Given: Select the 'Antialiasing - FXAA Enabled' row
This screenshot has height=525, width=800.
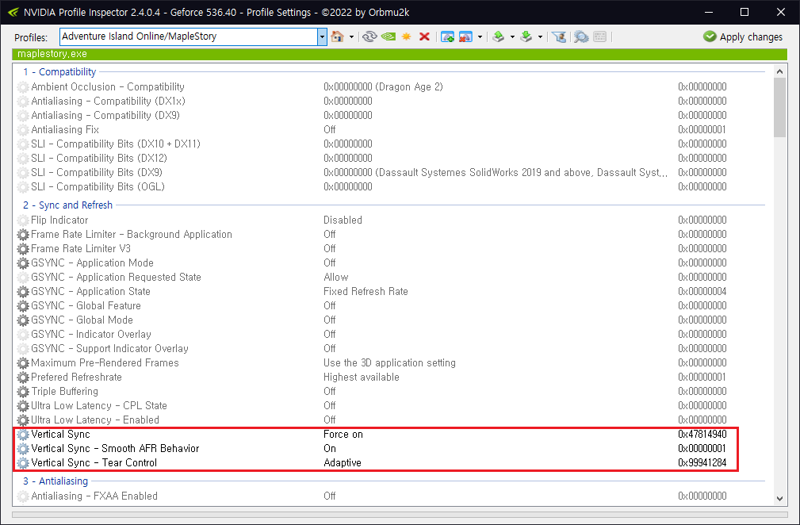Looking at the screenshot, I should point(390,496).
